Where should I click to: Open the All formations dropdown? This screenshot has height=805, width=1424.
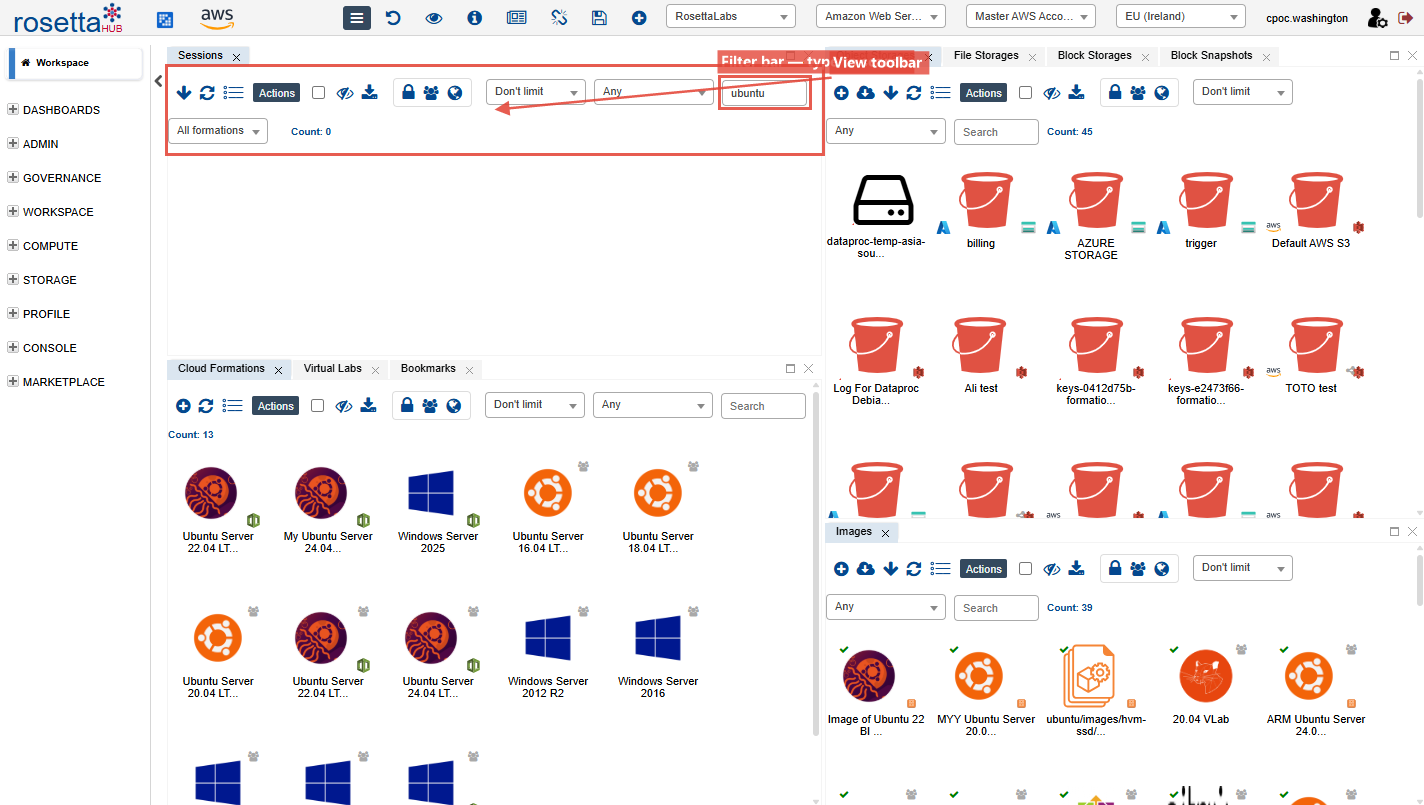[x=217, y=131]
